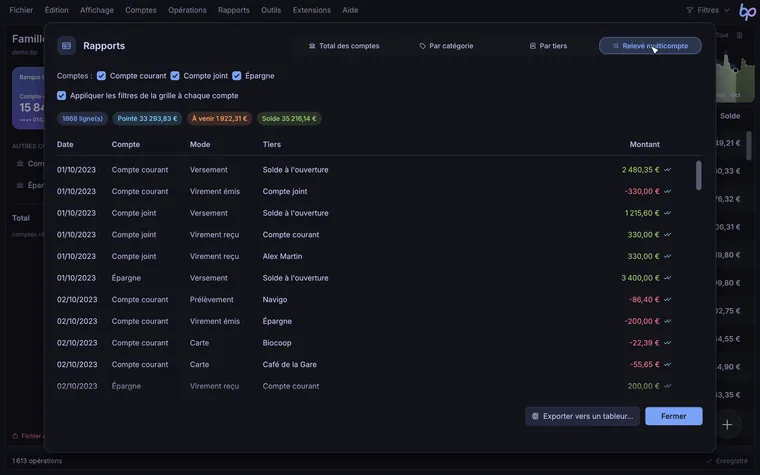This screenshot has height=475, width=760.
Task: Click the Navigo tiers cell
Action: [x=275, y=300]
